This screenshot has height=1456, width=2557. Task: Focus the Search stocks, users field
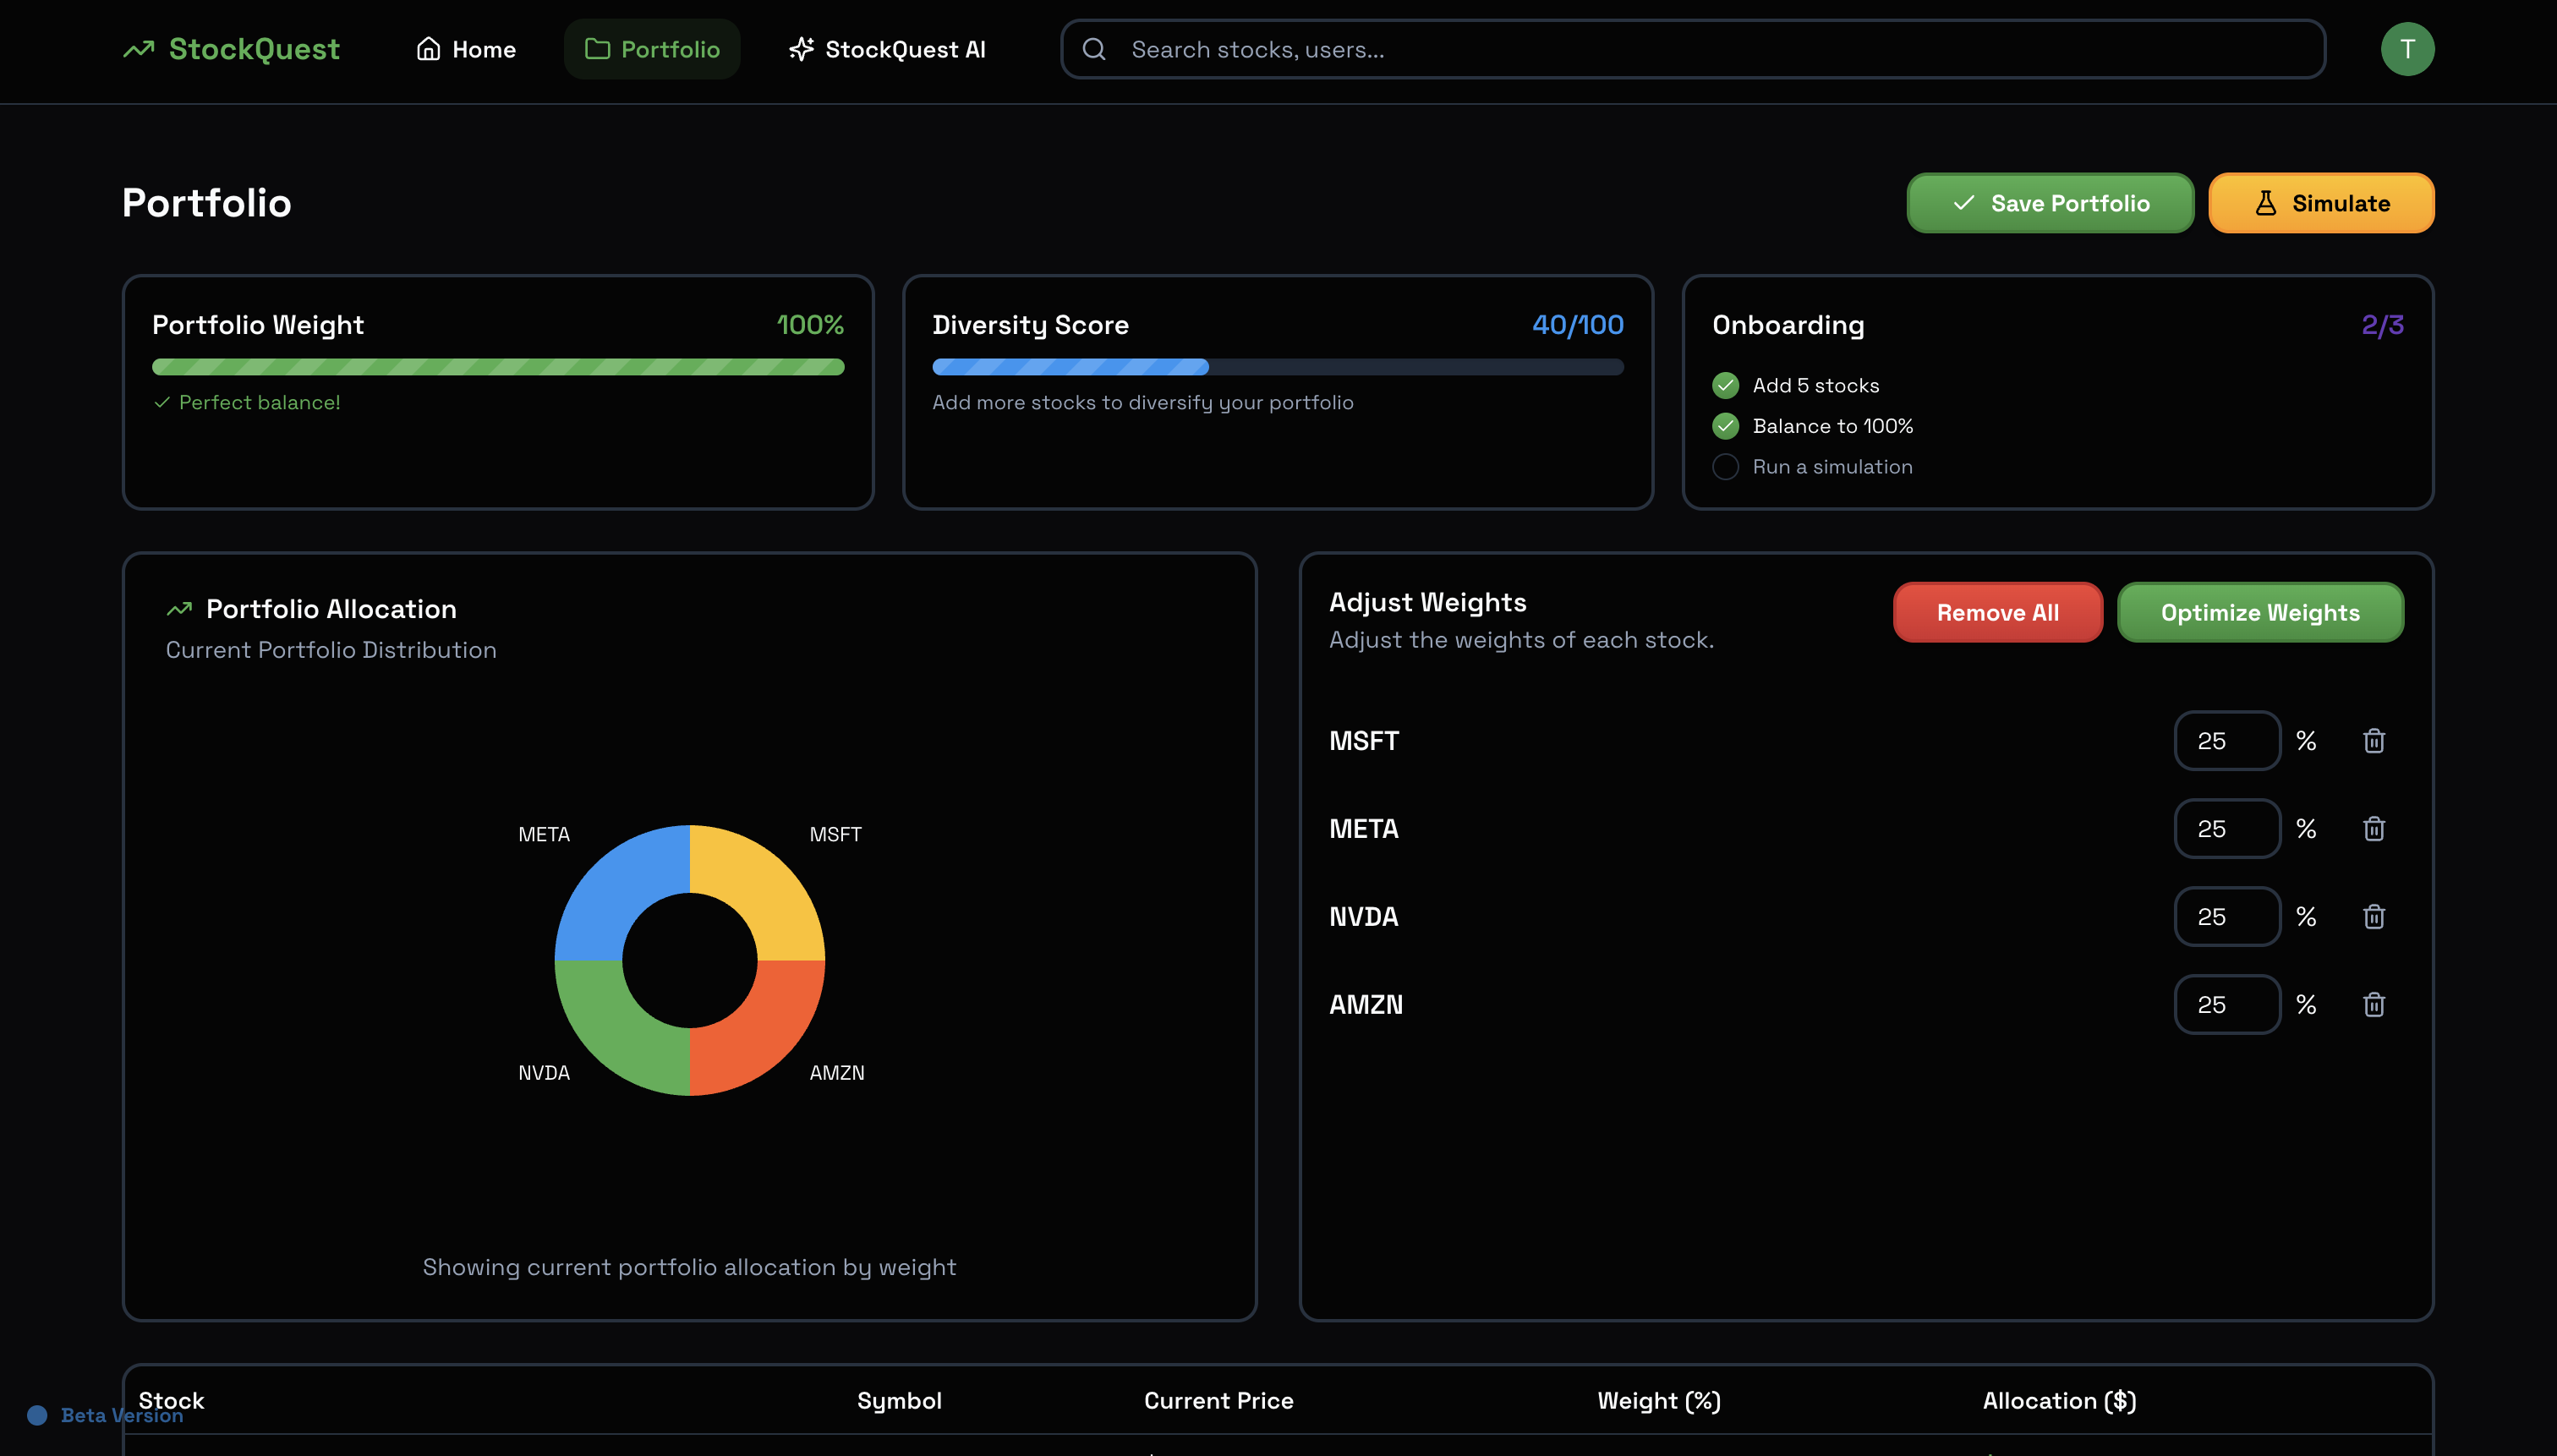tap(1692, 49)
